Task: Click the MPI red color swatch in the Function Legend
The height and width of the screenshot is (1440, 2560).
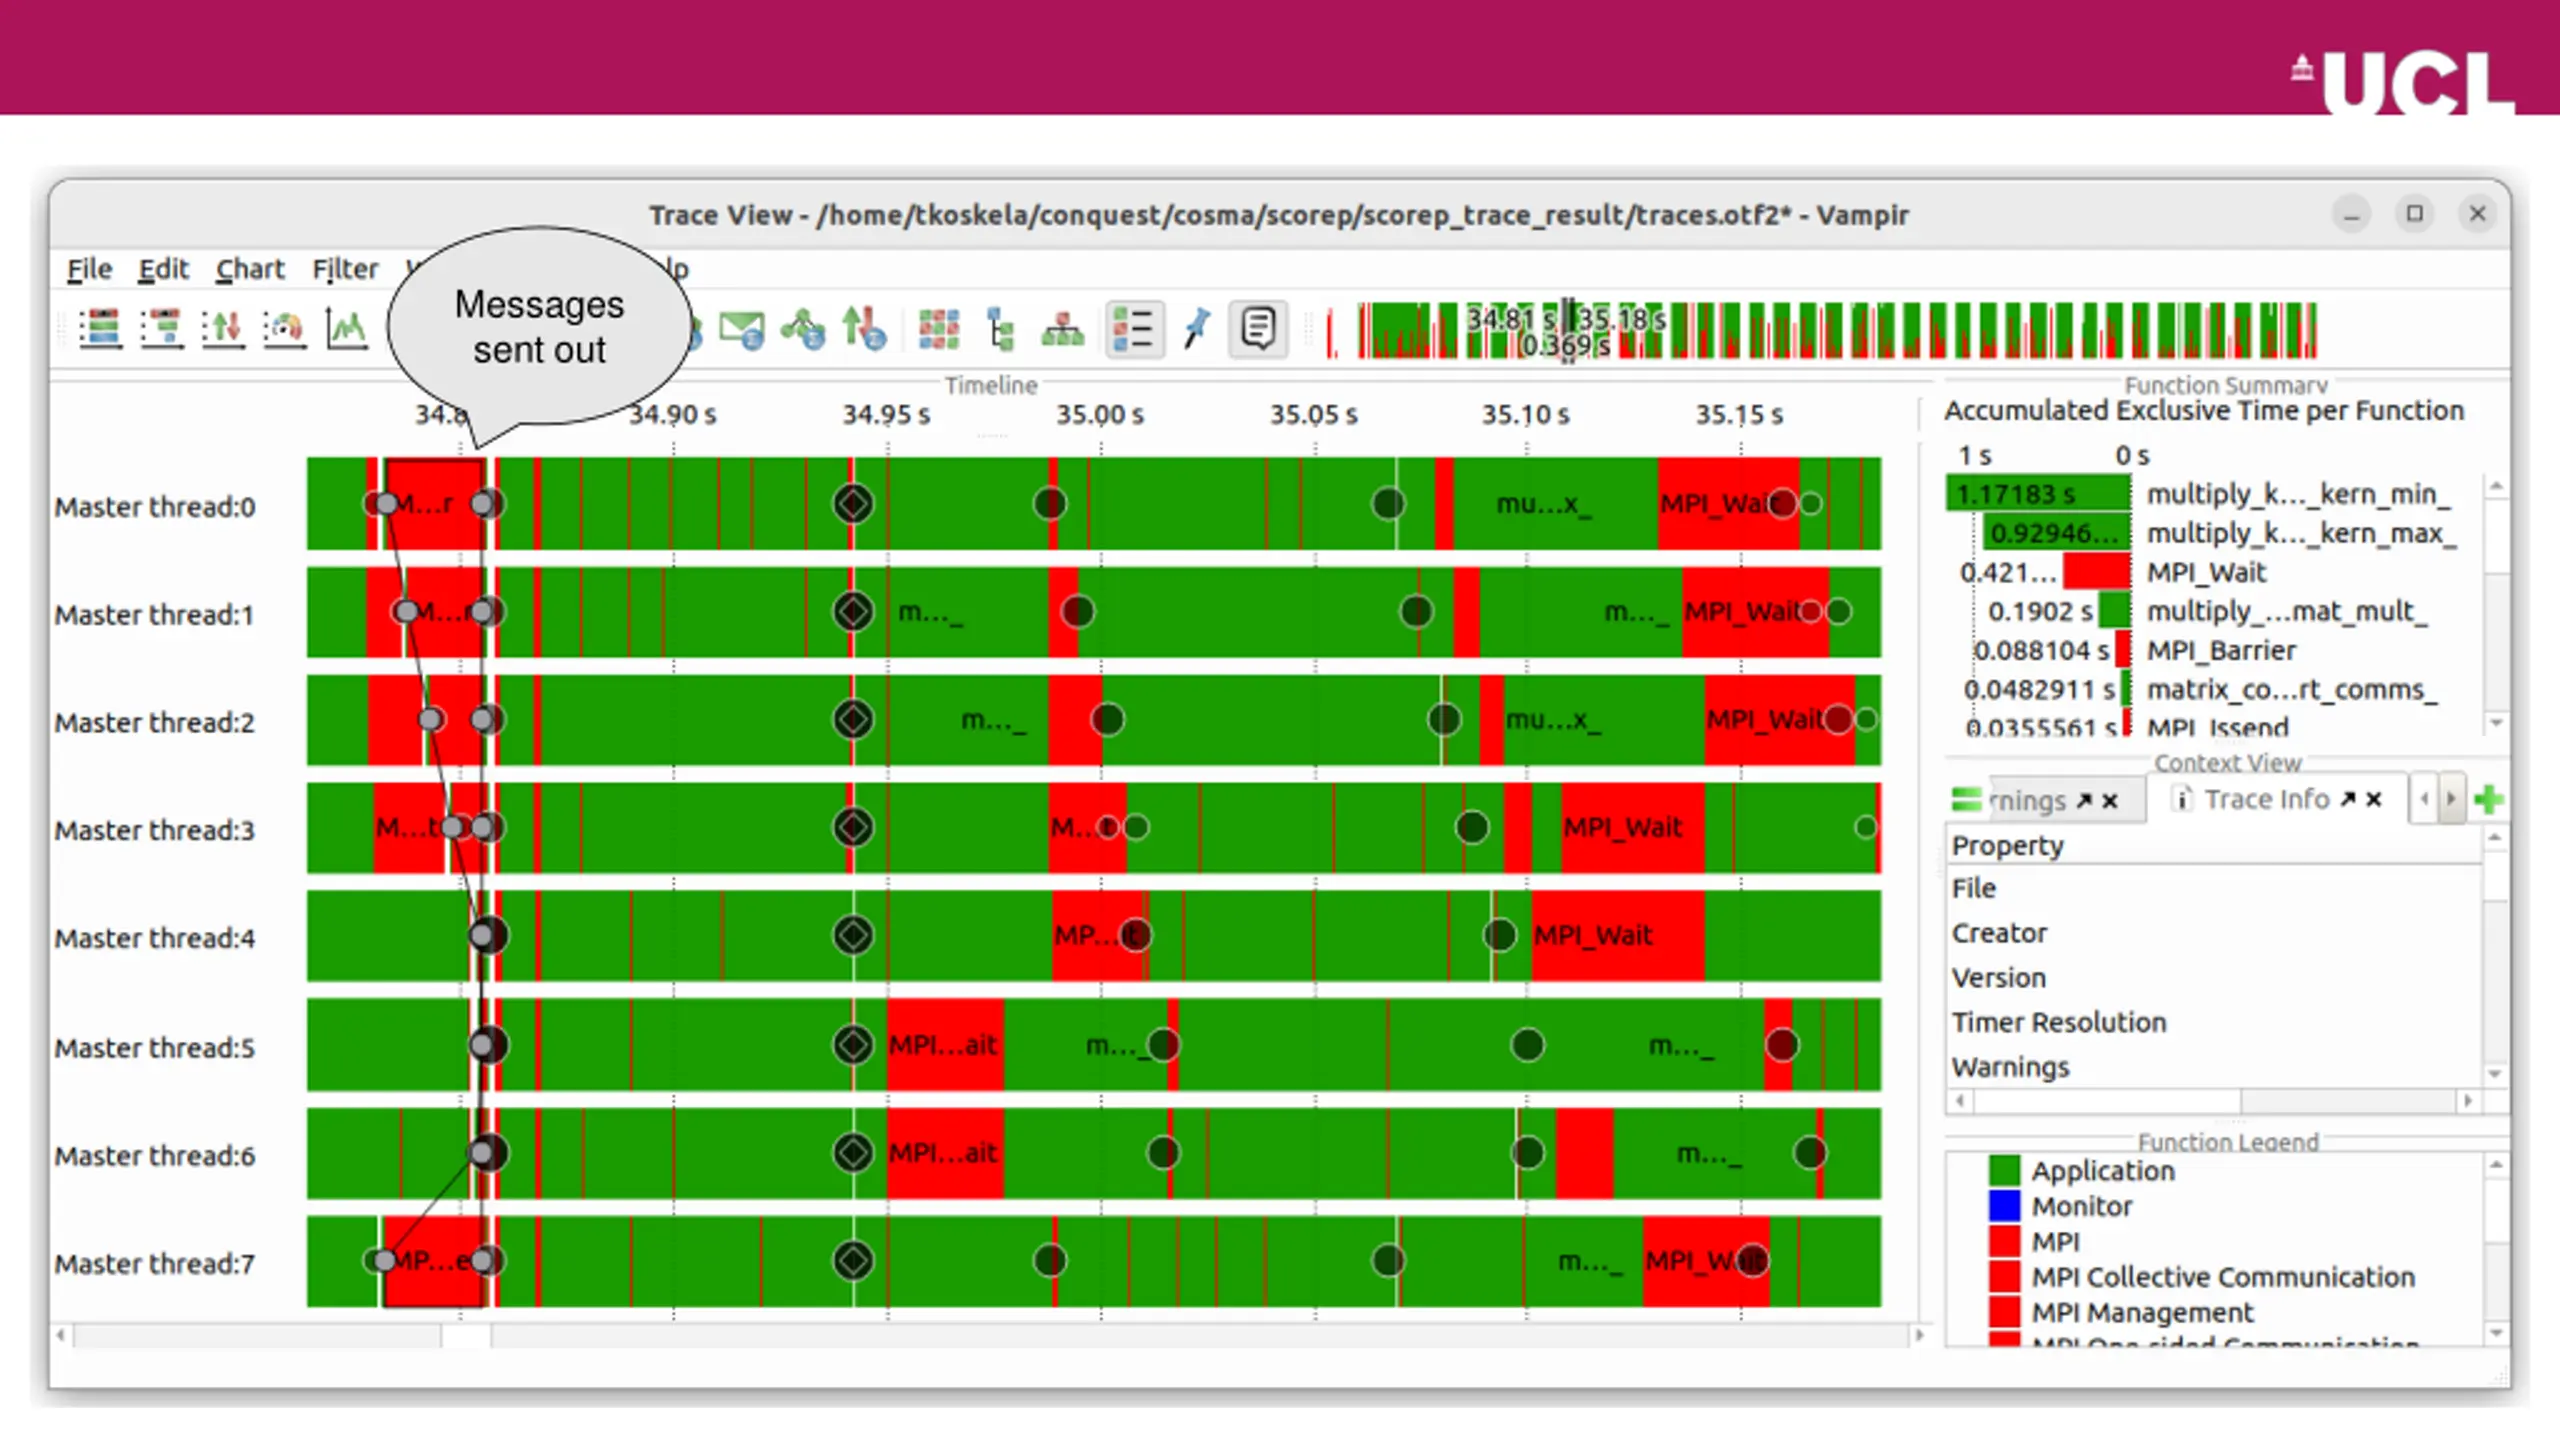Action: [2004, 1242]
